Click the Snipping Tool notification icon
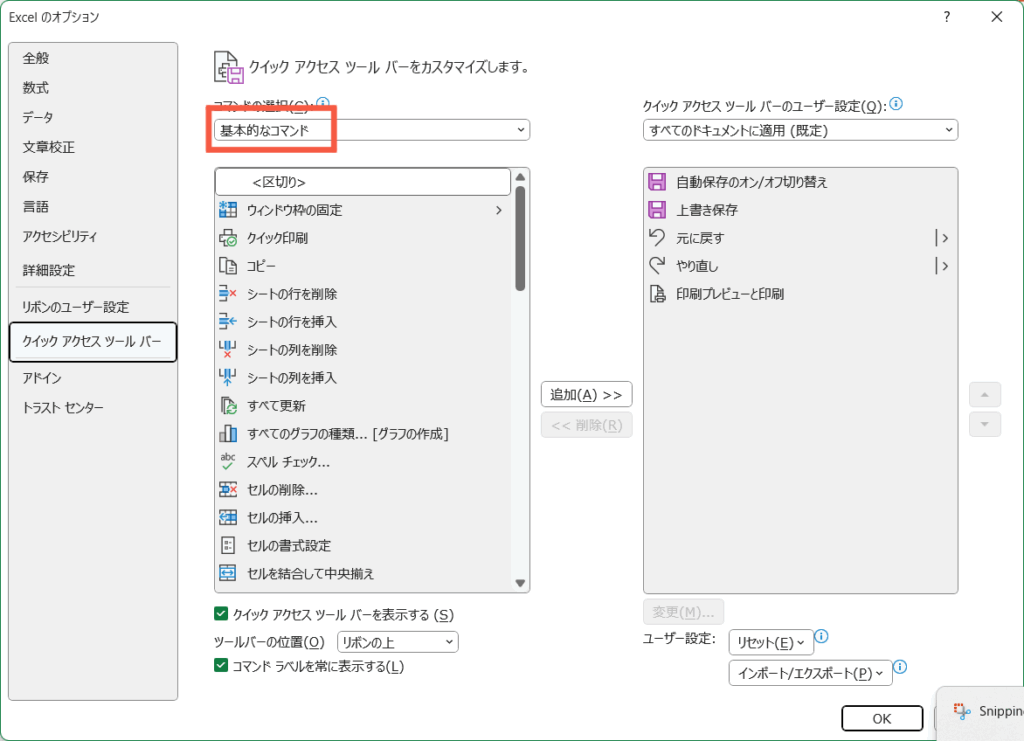The image size is (1024, 741). [961, 711]
